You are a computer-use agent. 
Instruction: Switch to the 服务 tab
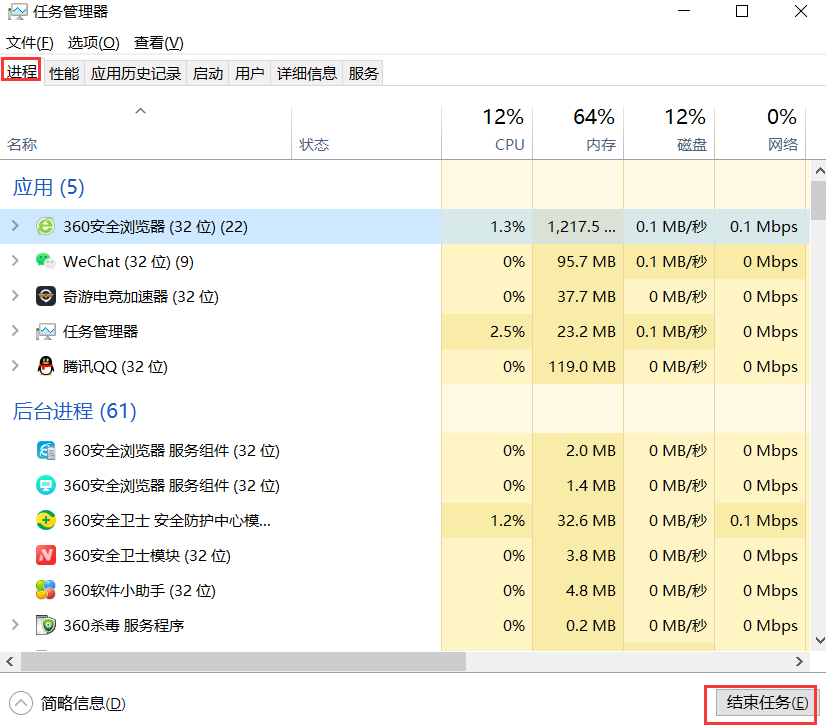pos(363,73)
